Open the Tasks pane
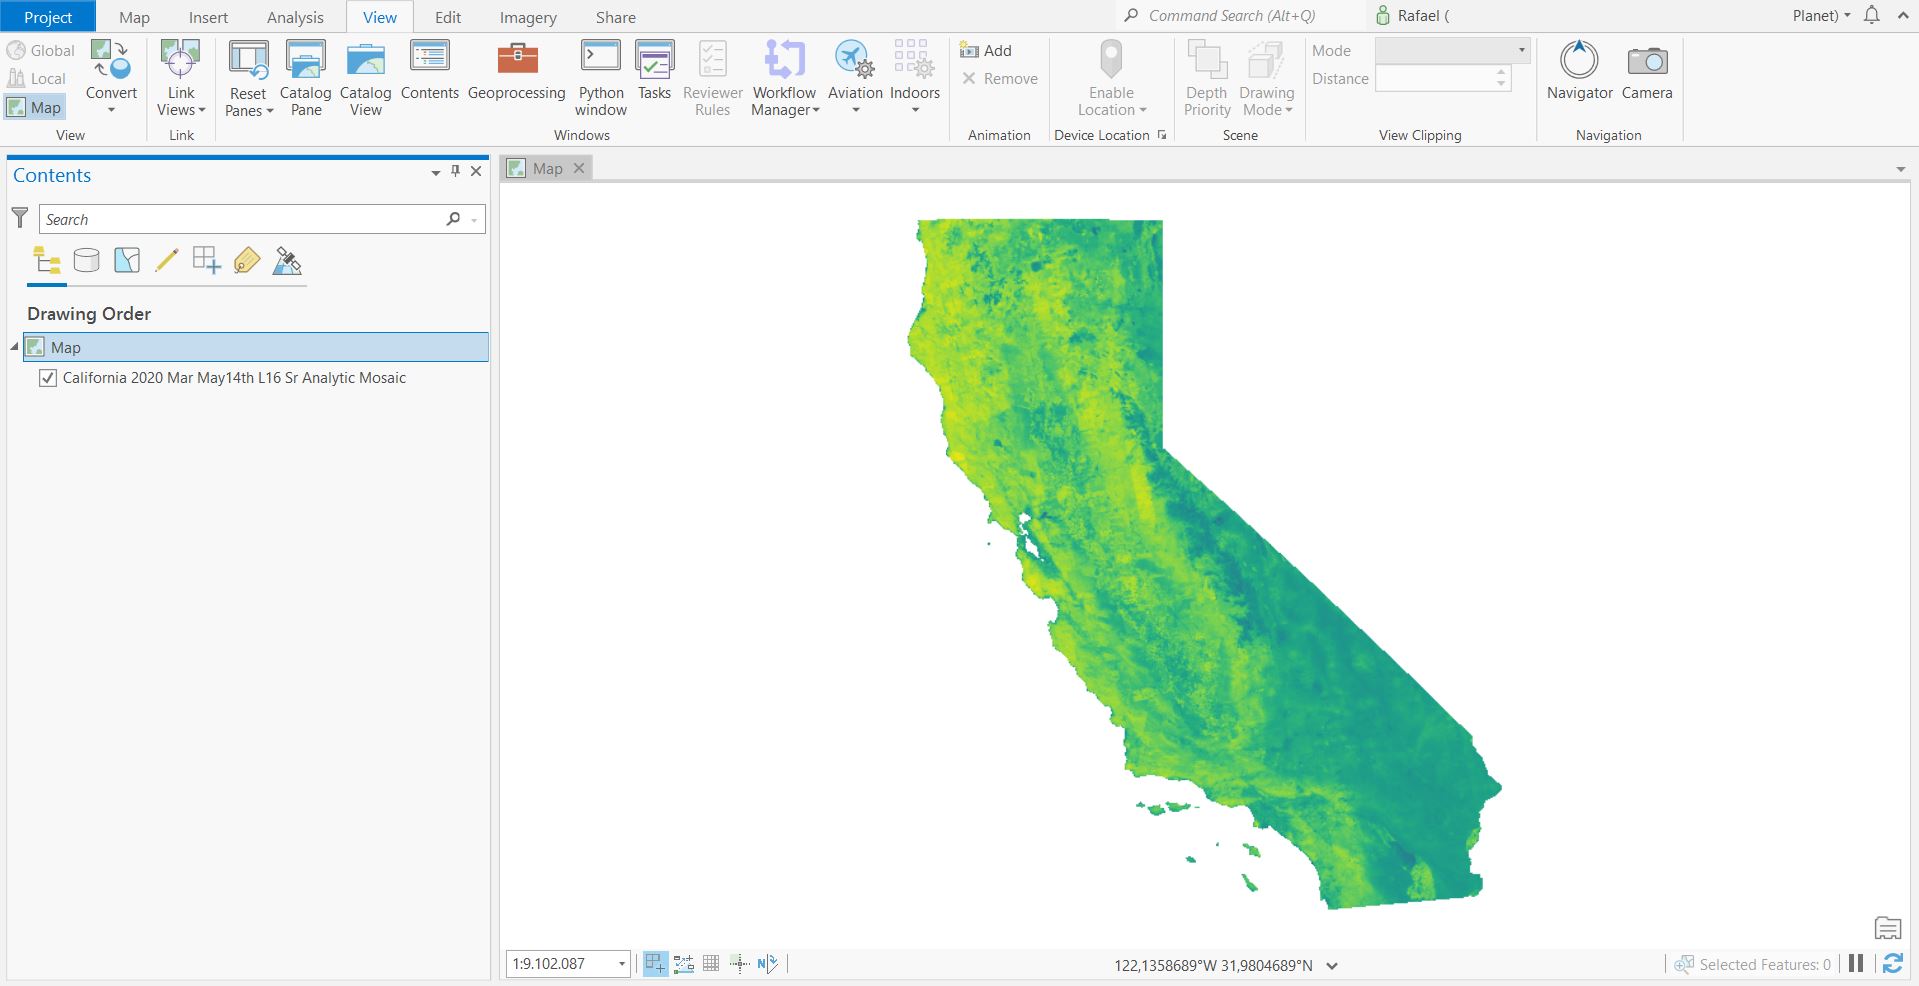The image size is (1919, 986). coord(654,75)
